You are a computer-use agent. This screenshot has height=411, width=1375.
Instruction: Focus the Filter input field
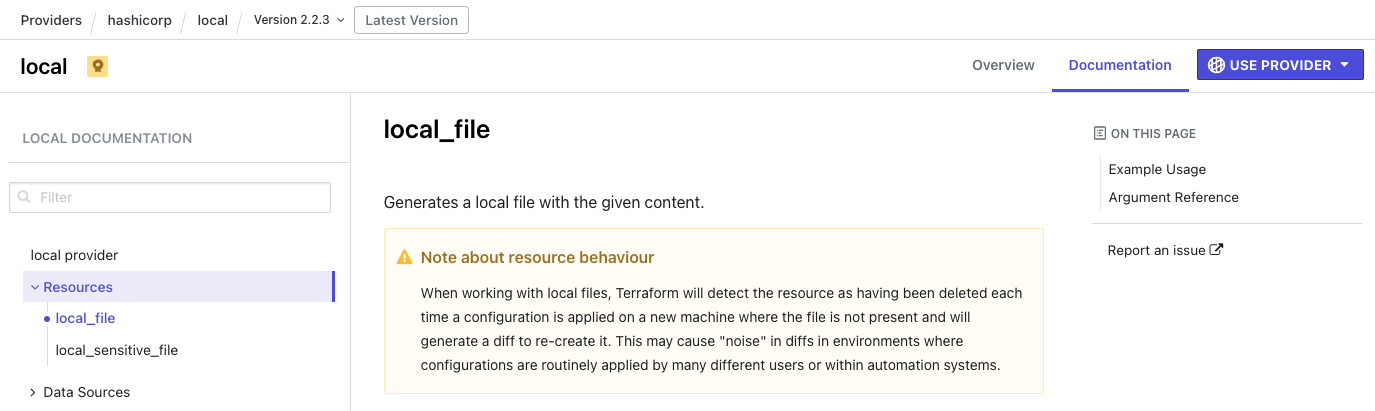click(x=170, y=197)
